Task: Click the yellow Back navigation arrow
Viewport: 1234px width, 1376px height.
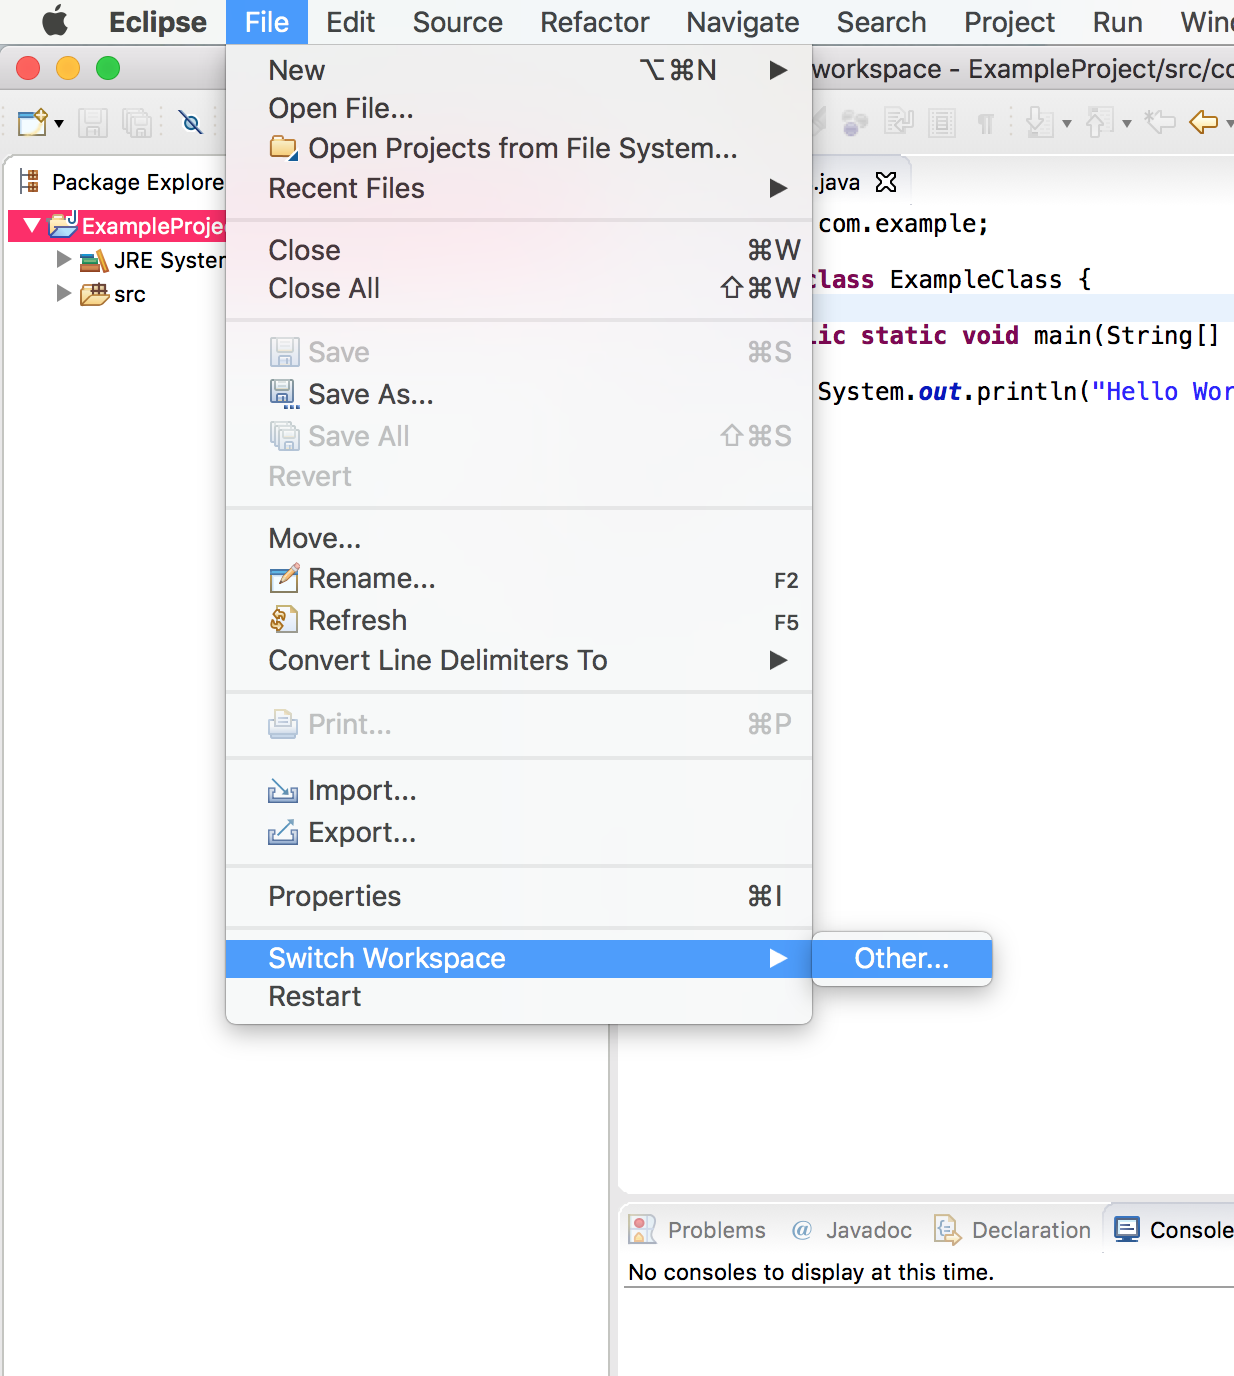Action: 1203,122
